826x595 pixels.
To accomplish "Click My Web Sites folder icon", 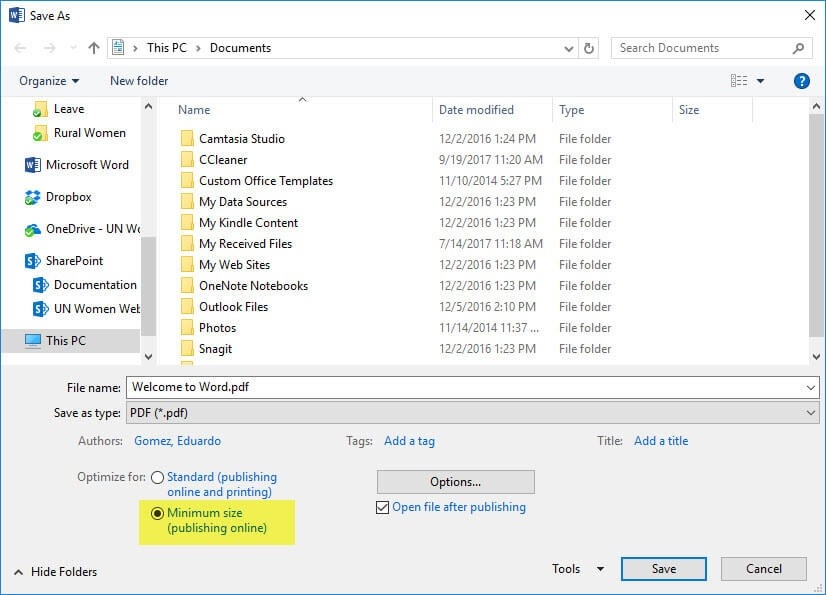I will point(187,265).
